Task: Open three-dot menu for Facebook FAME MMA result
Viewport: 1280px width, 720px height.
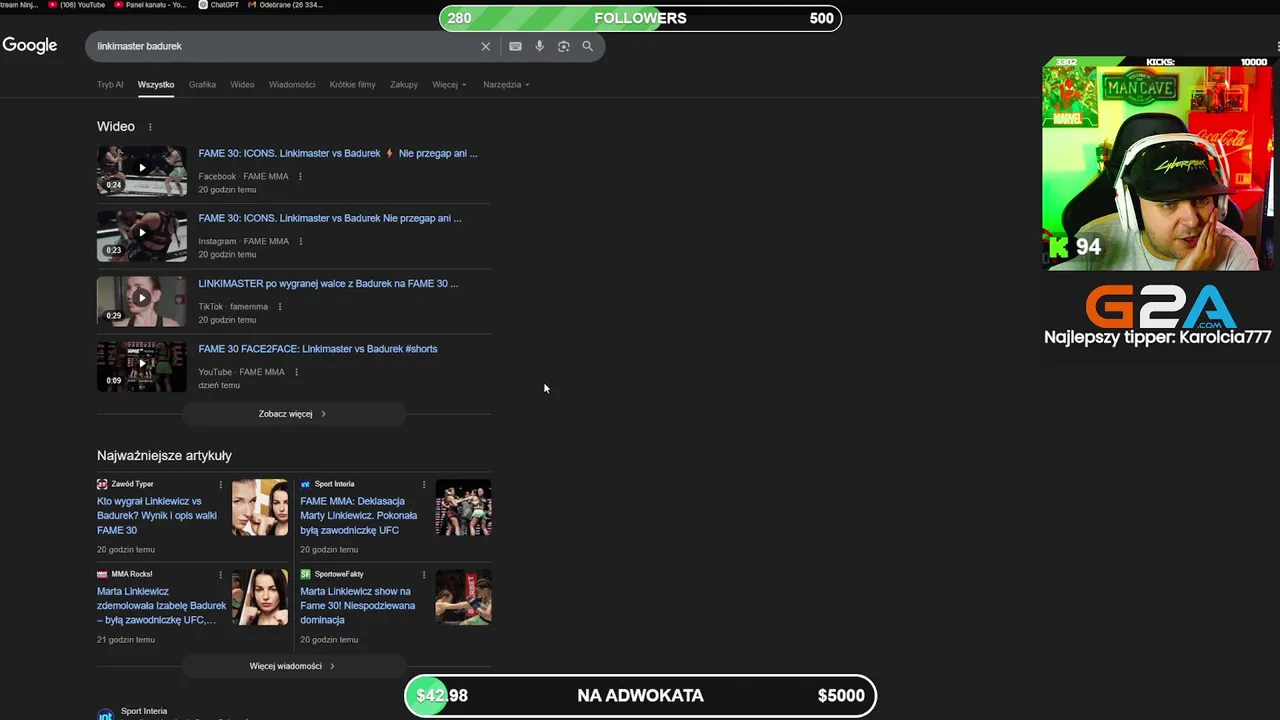Action: pyautogui.click(x=300, y=176)
